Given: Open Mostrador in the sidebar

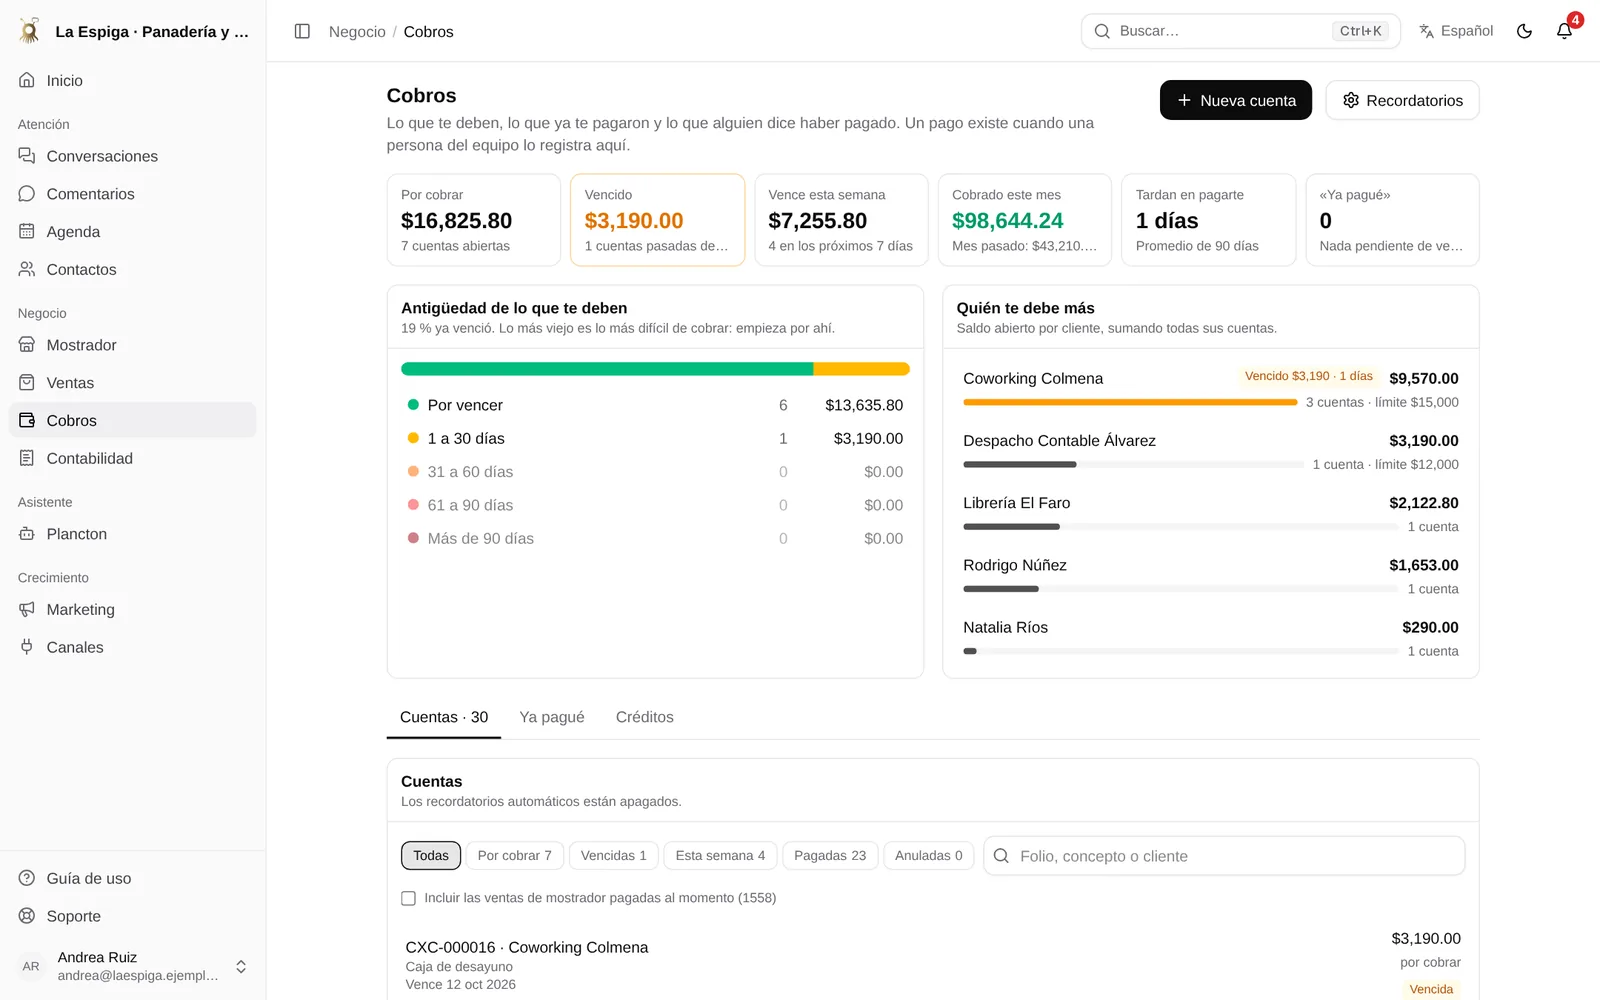Looking at the screenshot, I should (x=132, y=345).
